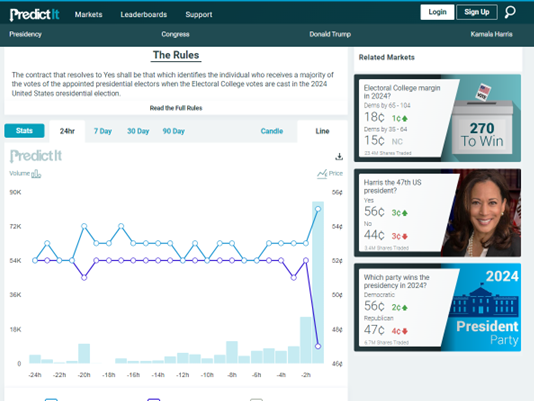Click the -12h axis label
Viewport: 534px width, 401px height.
[x=183, y=375]
